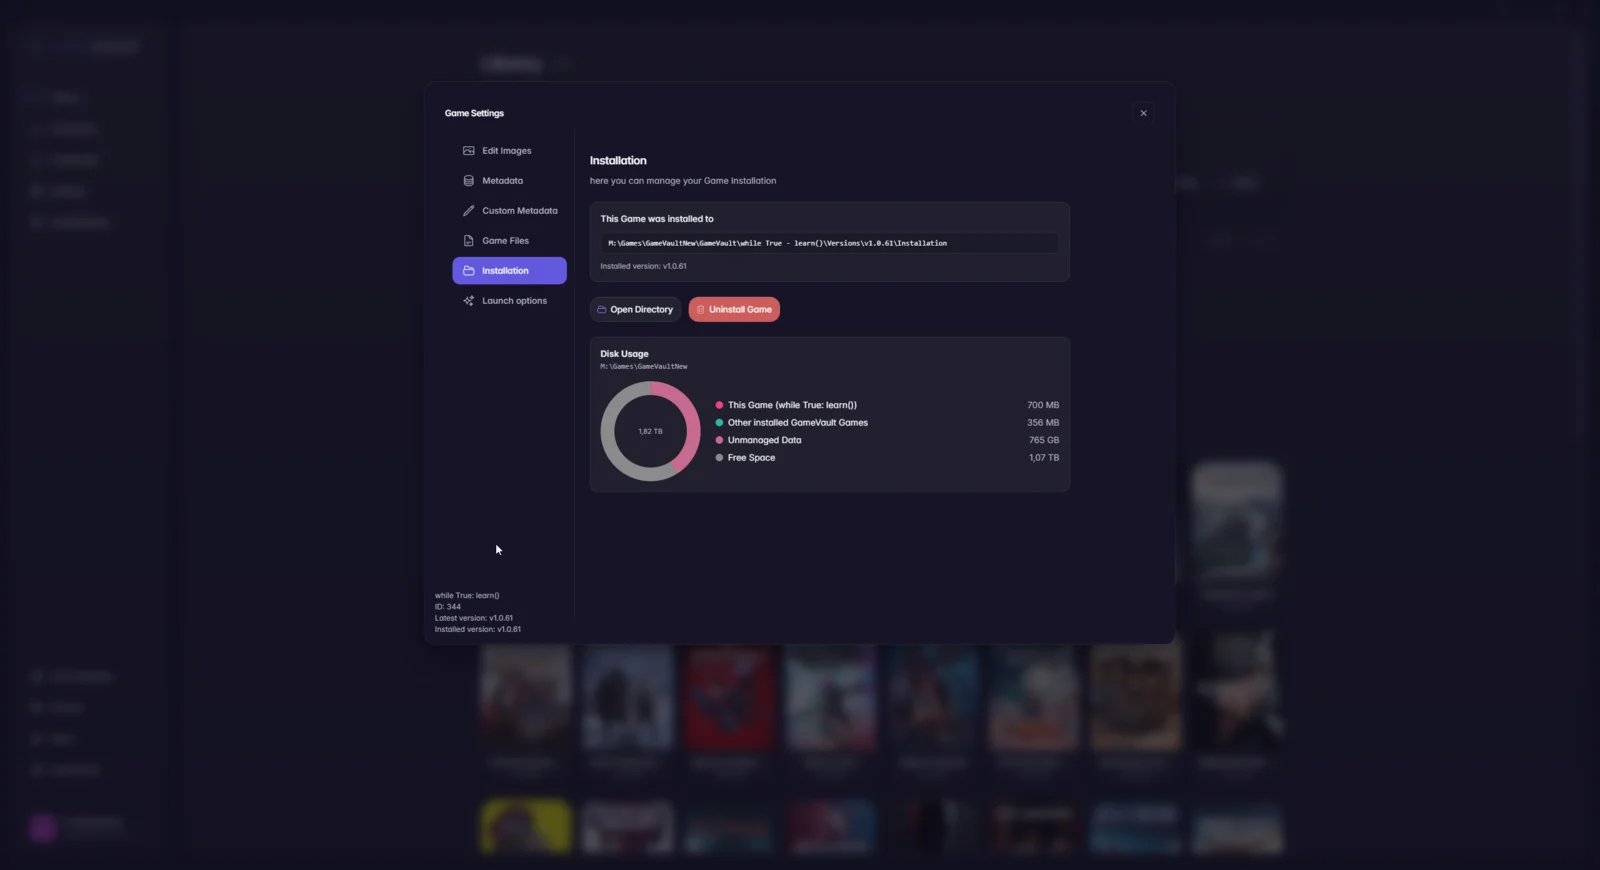This screenshot has width=1600, height=870.
Task: Switch to the Metadata tab
Action: [509, 181]
